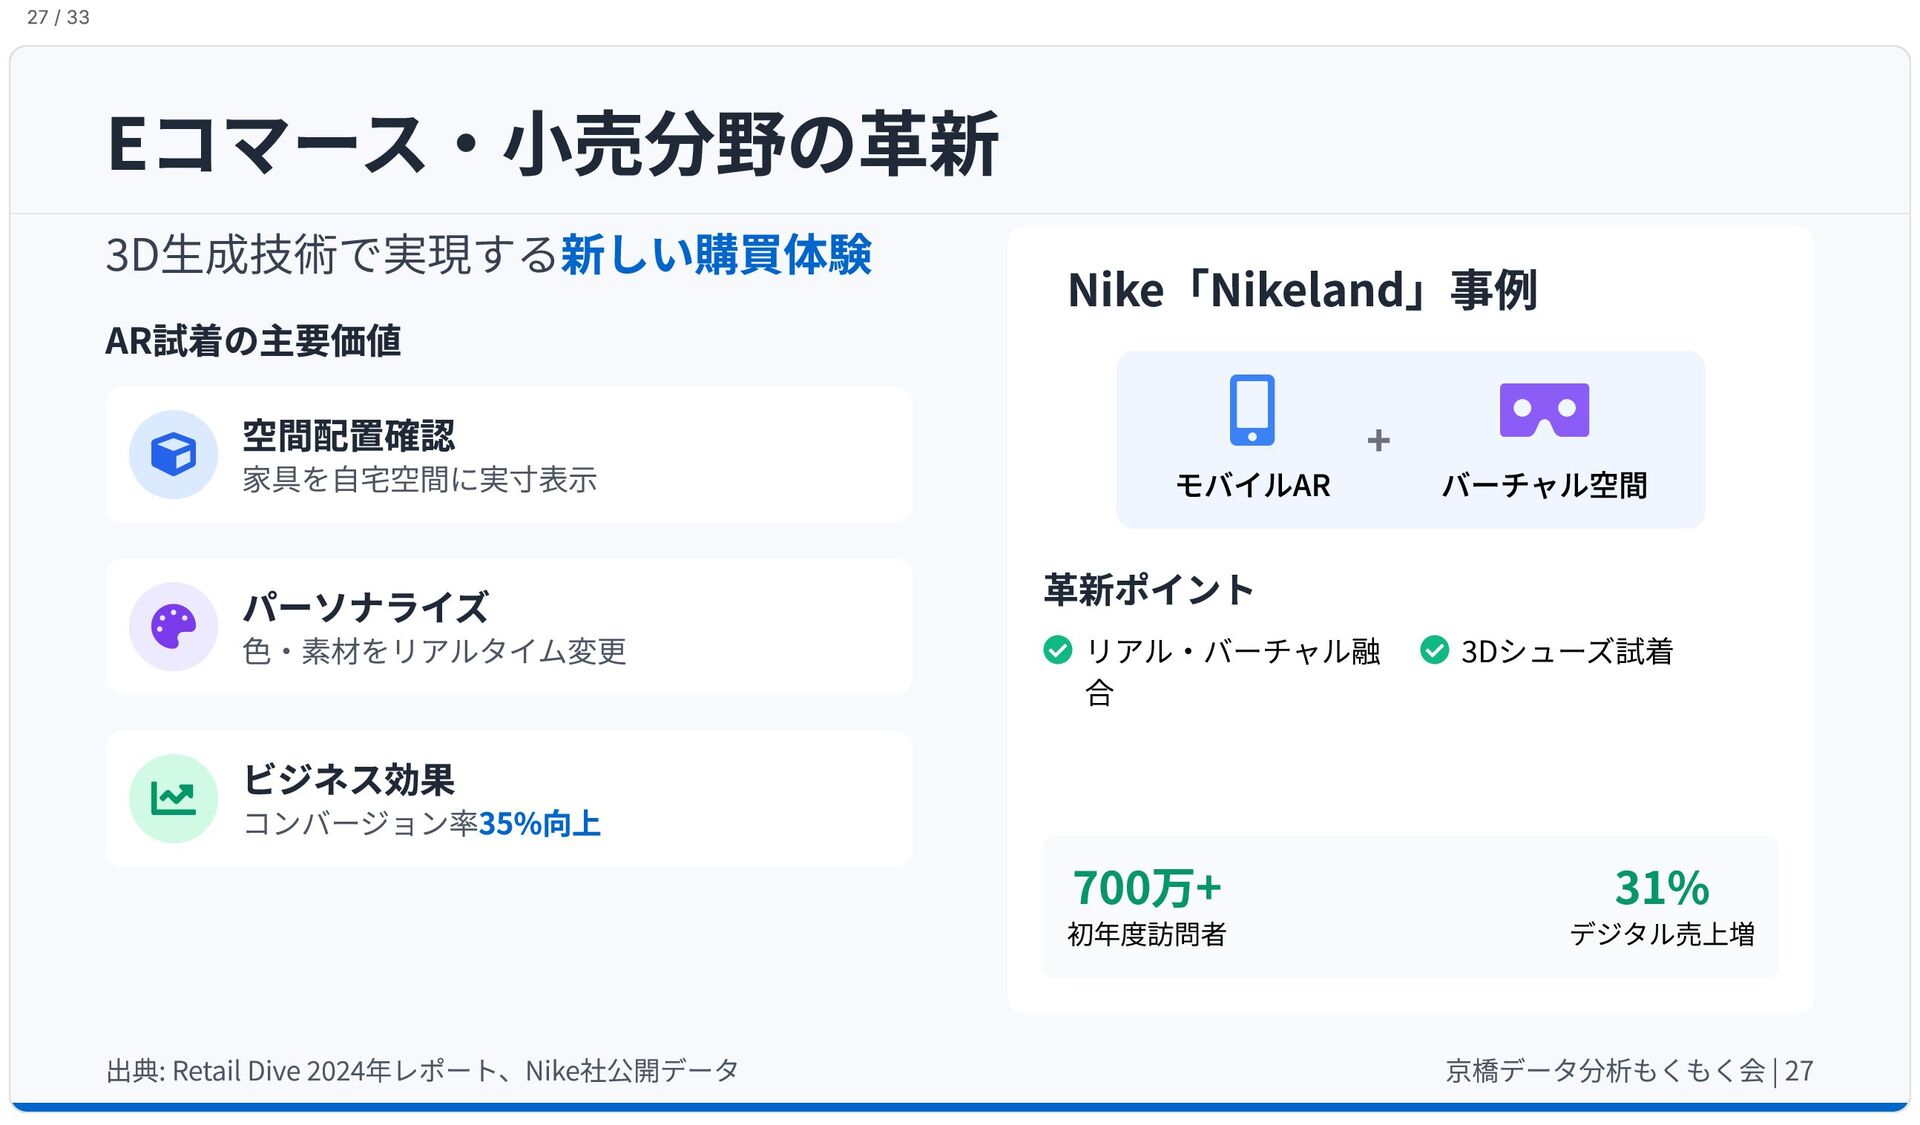Click the purple palette icon
Screen dimensions: 1920x1125
point(173,626)
